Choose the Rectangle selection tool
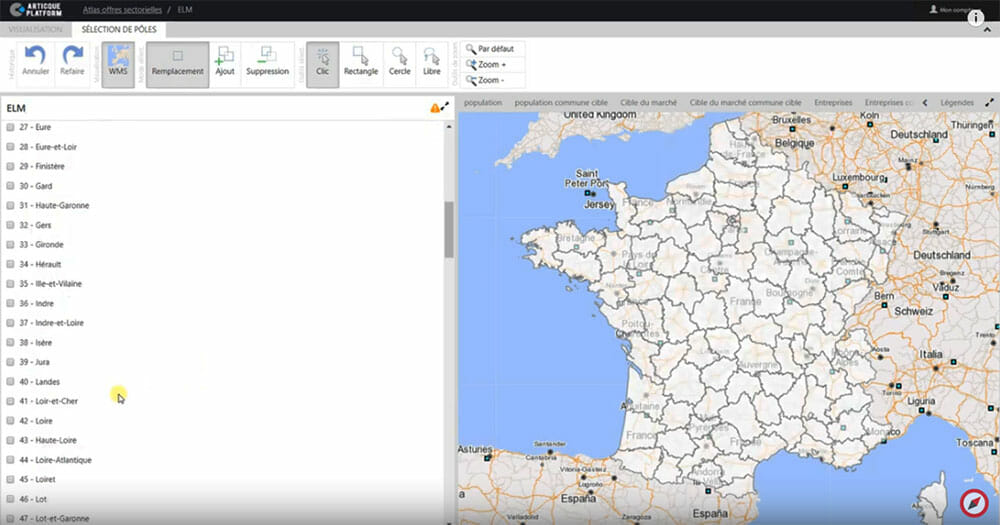Screen dimensions: 1000x525 [x=361, y=64]
